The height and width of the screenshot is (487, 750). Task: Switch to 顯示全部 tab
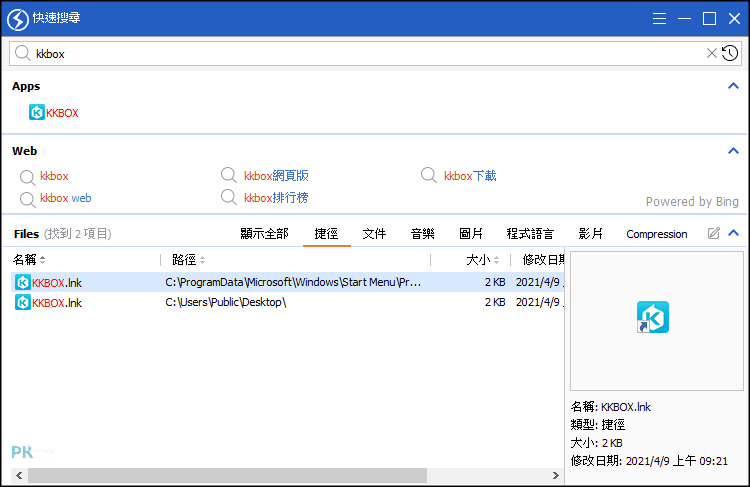pyautogui.click(x=264, y=233)
